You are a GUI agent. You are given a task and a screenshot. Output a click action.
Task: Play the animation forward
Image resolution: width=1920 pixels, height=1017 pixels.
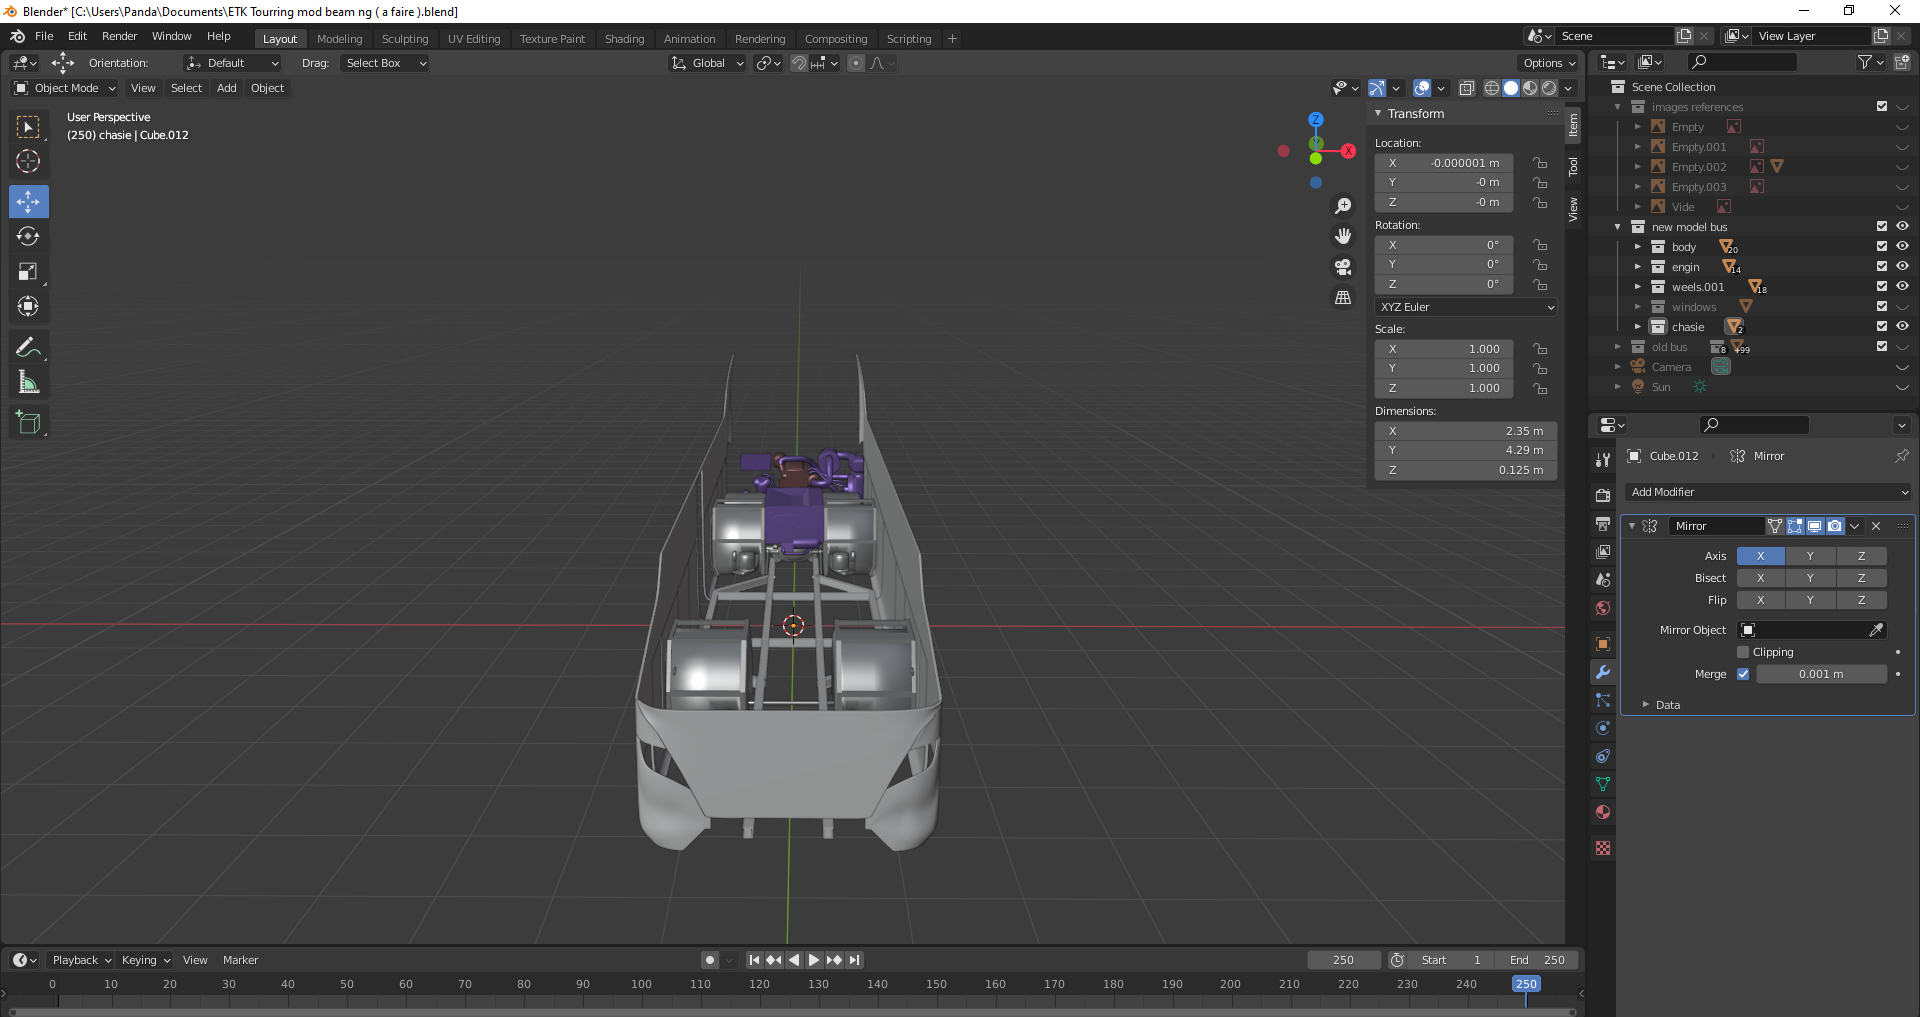coord(814,960)
